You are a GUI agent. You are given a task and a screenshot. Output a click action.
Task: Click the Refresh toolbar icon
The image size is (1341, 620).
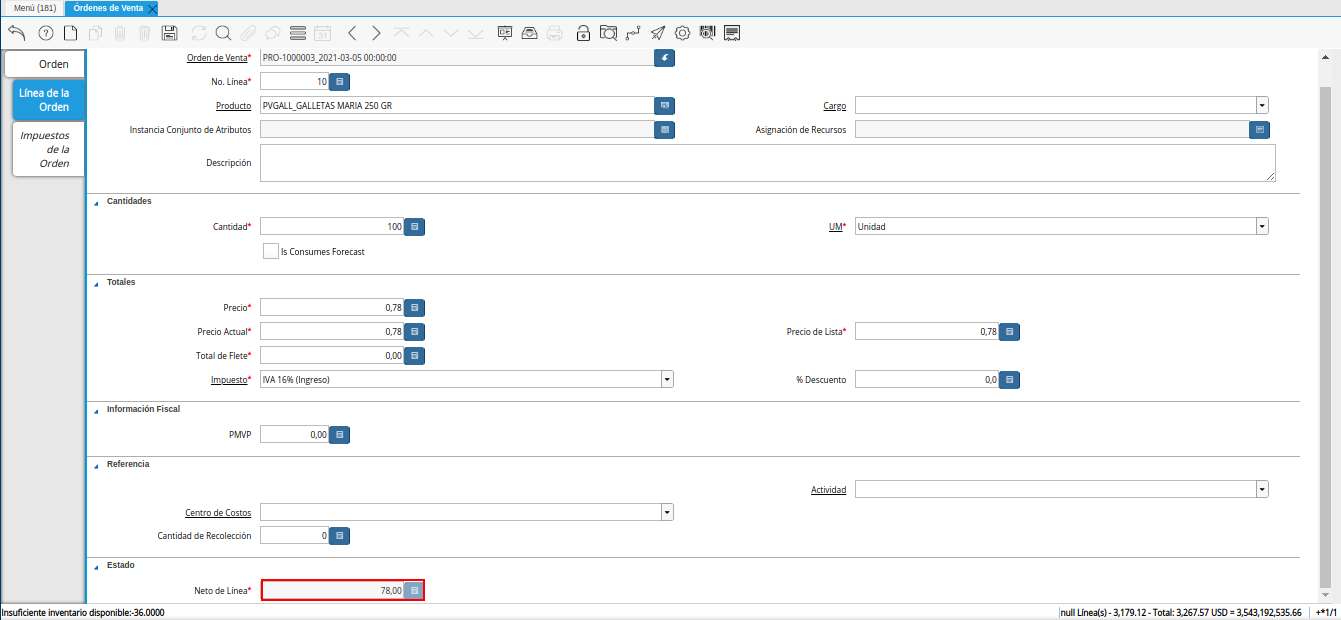(x=199, y=33)
